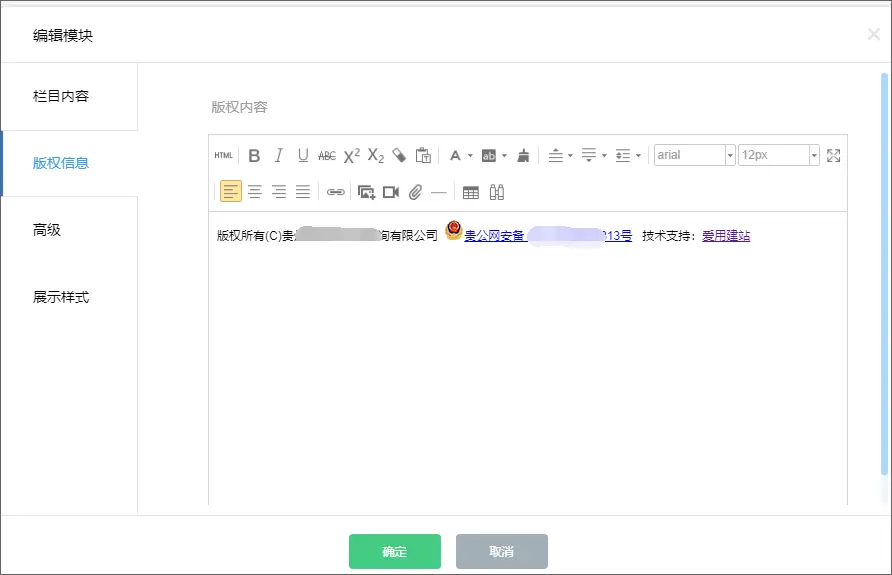The width and height of the screenshot is (892, 575).
Task: Click the eraser clear-format icon
Action: pyautogui.click(x=399, y=156)
